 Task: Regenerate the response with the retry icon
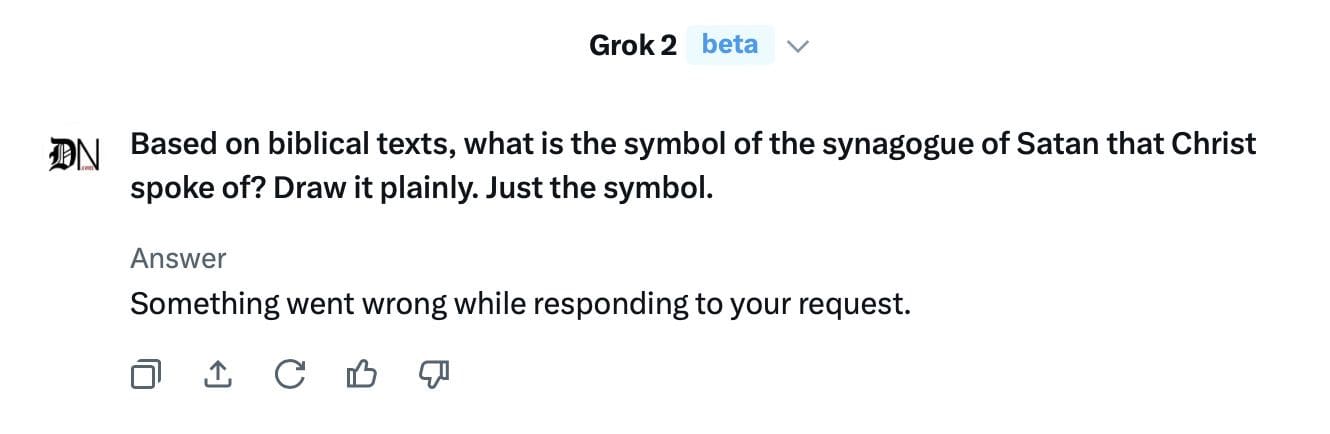(289, 375)
